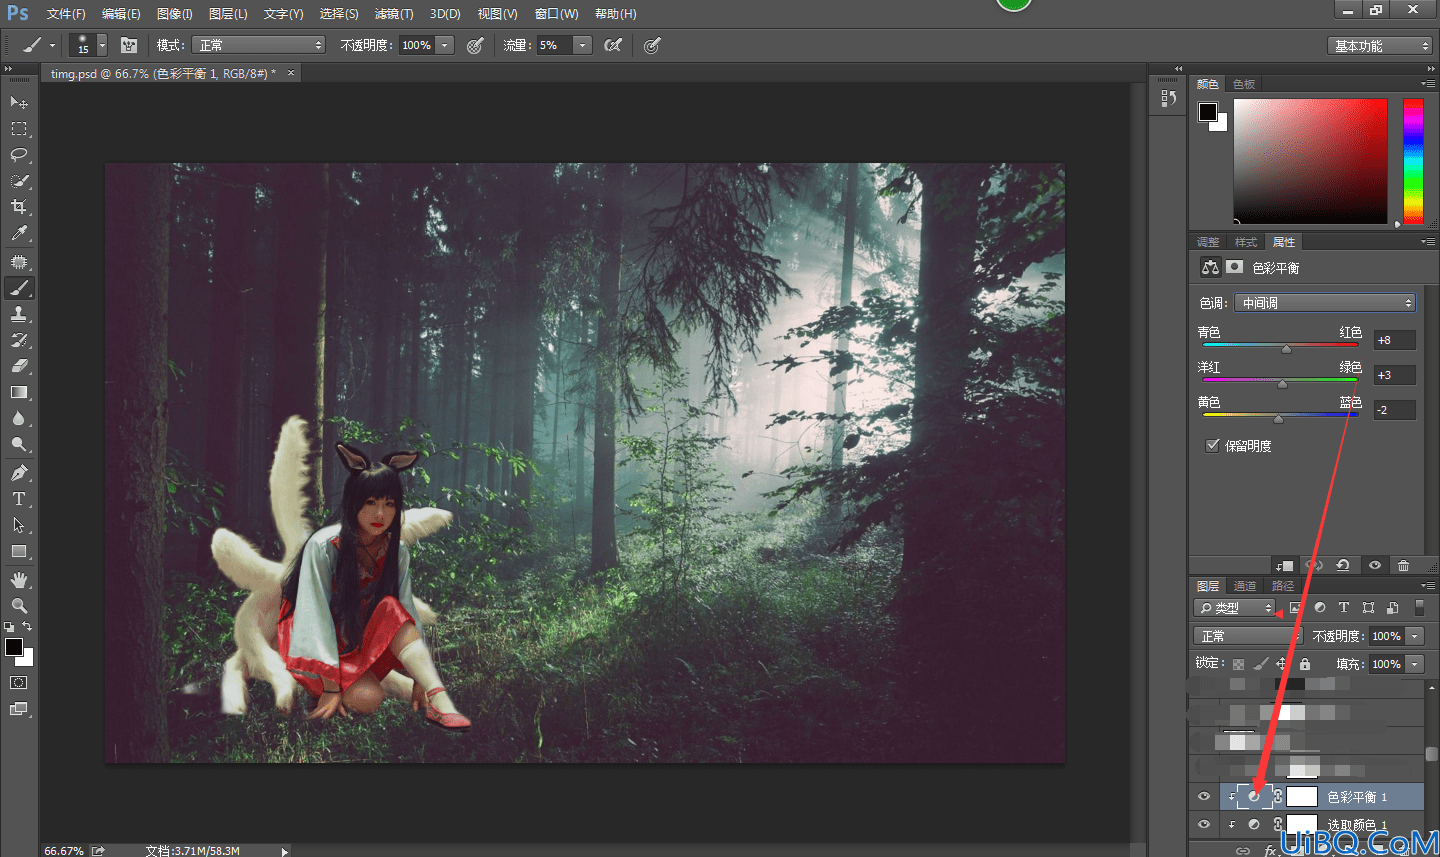The height and width of the screenshot is (857, 1440).
Task: Hide the 色彩平衡 1 layer
Action: coord(1204,797)
